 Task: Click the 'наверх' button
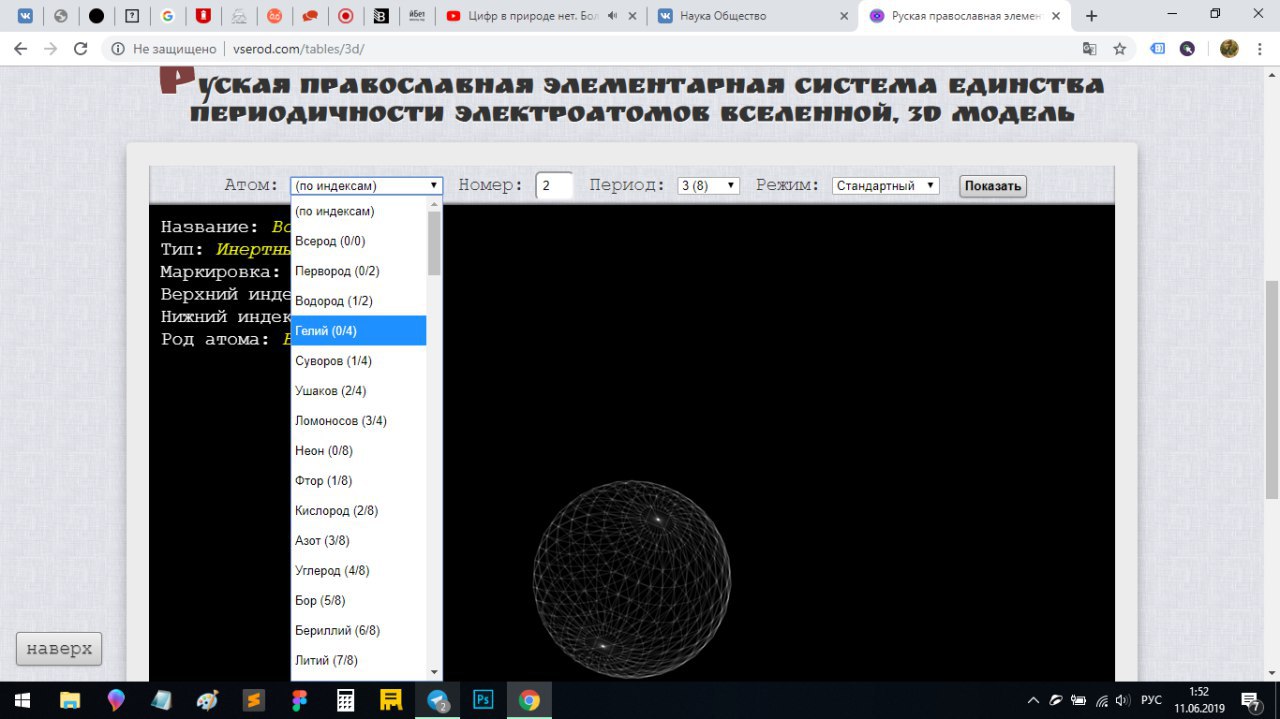(59, 649)
